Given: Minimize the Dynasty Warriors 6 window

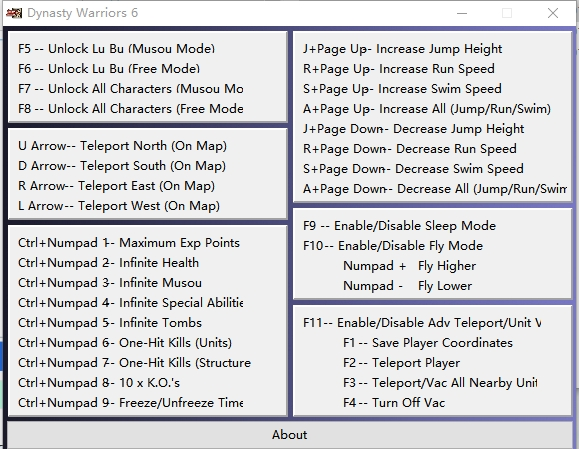Looking at the screenshot, I should tap(462, 13).
